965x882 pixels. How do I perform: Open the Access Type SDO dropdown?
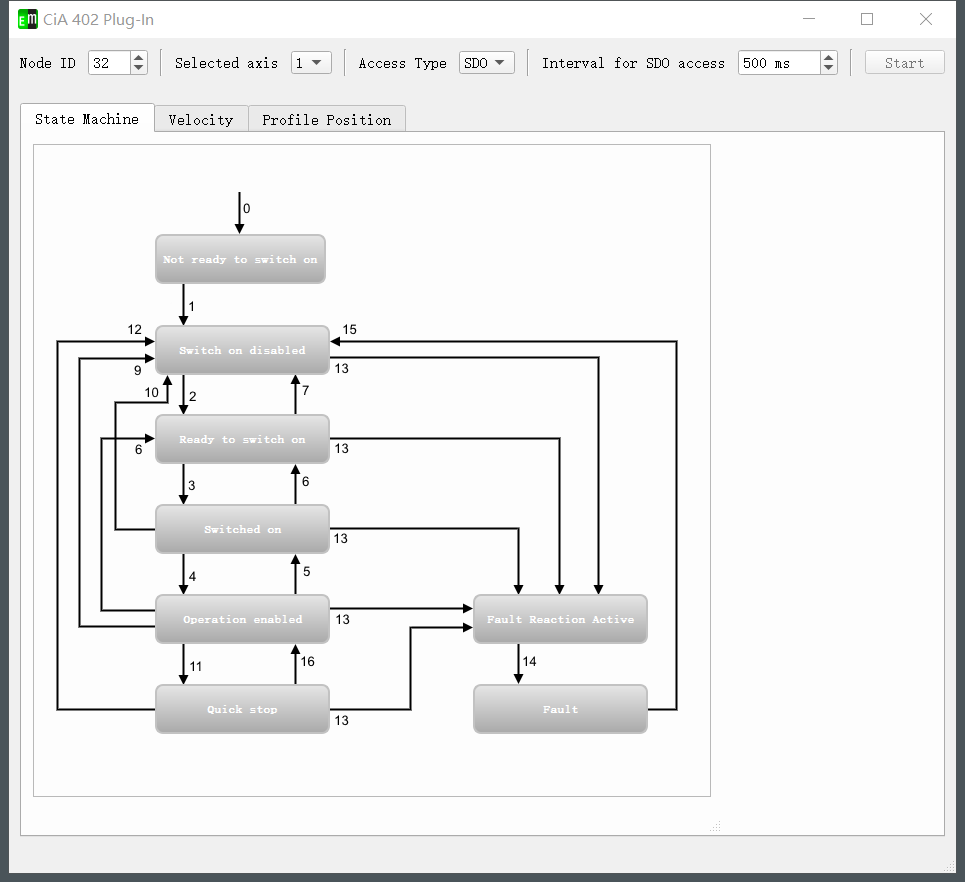tap(487, 63)
